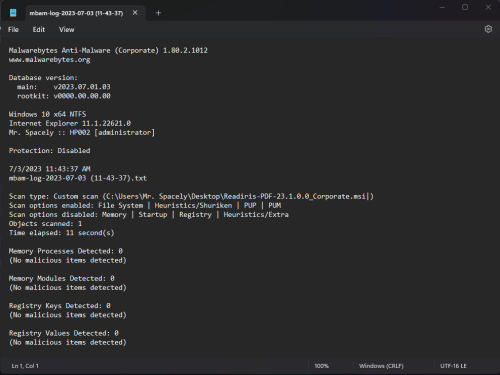Click the 'mbam-log-2023-07-03 (11-43-37).txt' line
500x375 pixels.
[x=78, y=178]
